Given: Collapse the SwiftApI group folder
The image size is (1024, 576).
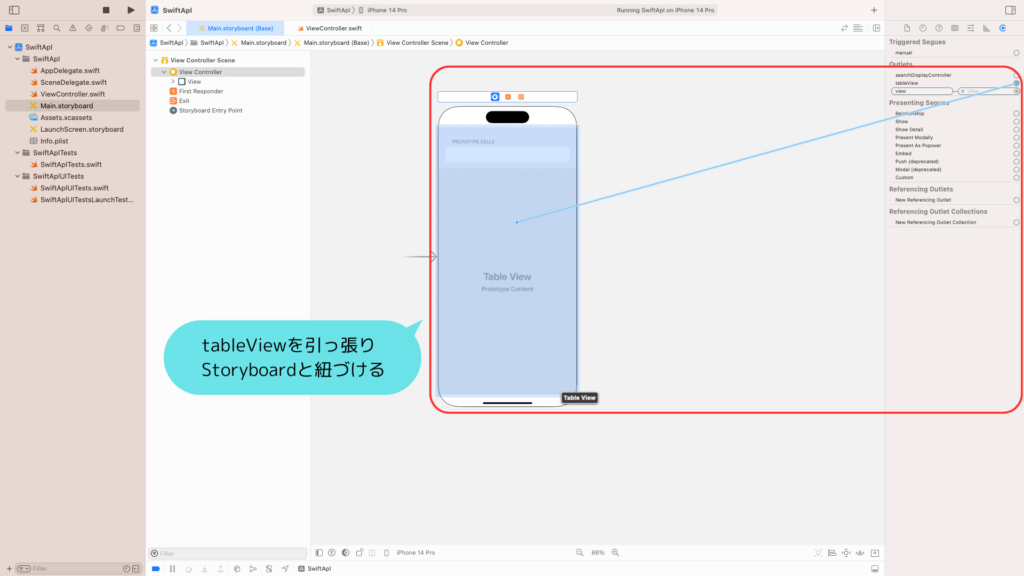Looking at the screenshot, I should click(x=18, y=59).
